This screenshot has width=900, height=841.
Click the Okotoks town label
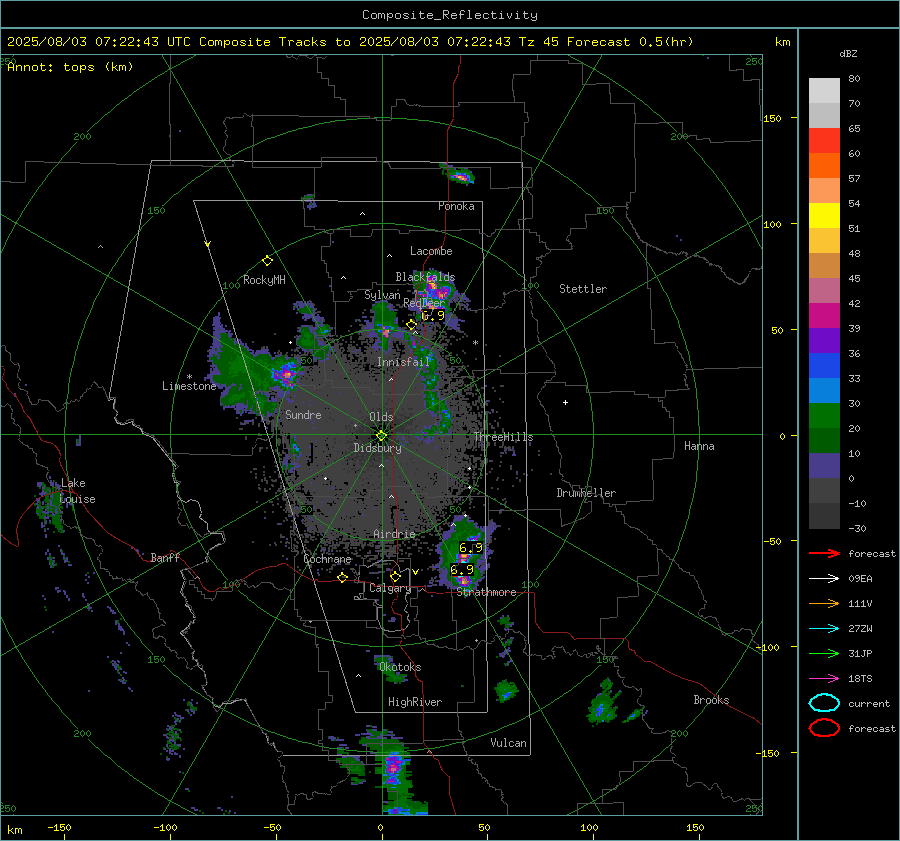400,667
